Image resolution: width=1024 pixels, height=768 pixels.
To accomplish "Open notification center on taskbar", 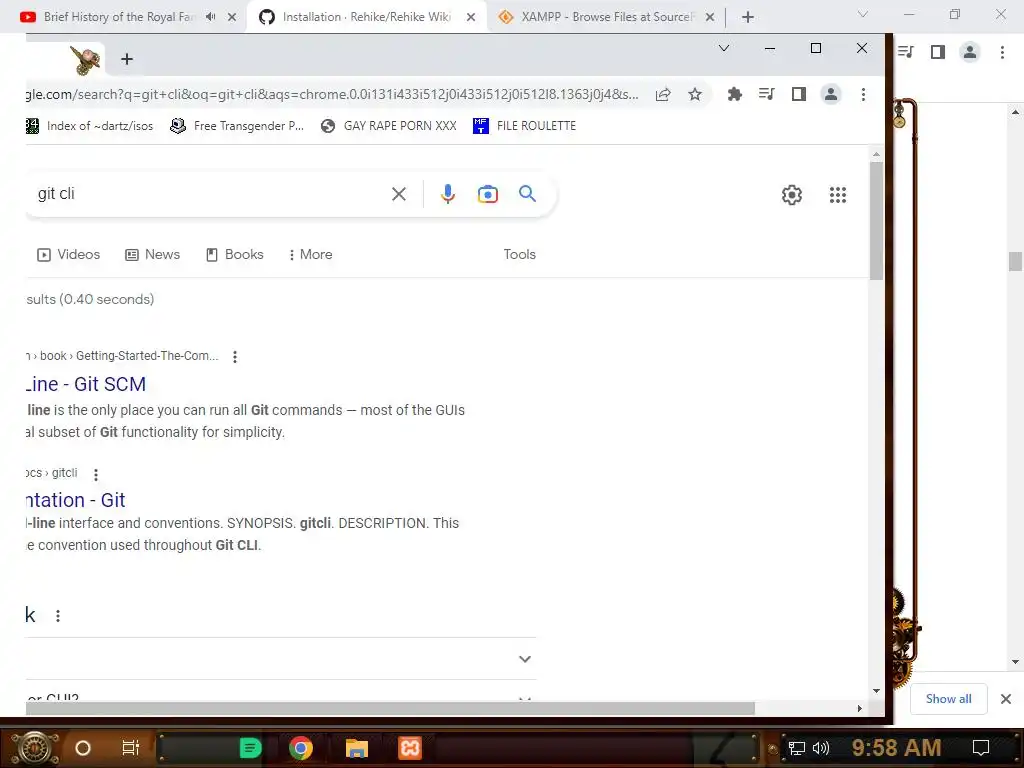I will (980, 748).
